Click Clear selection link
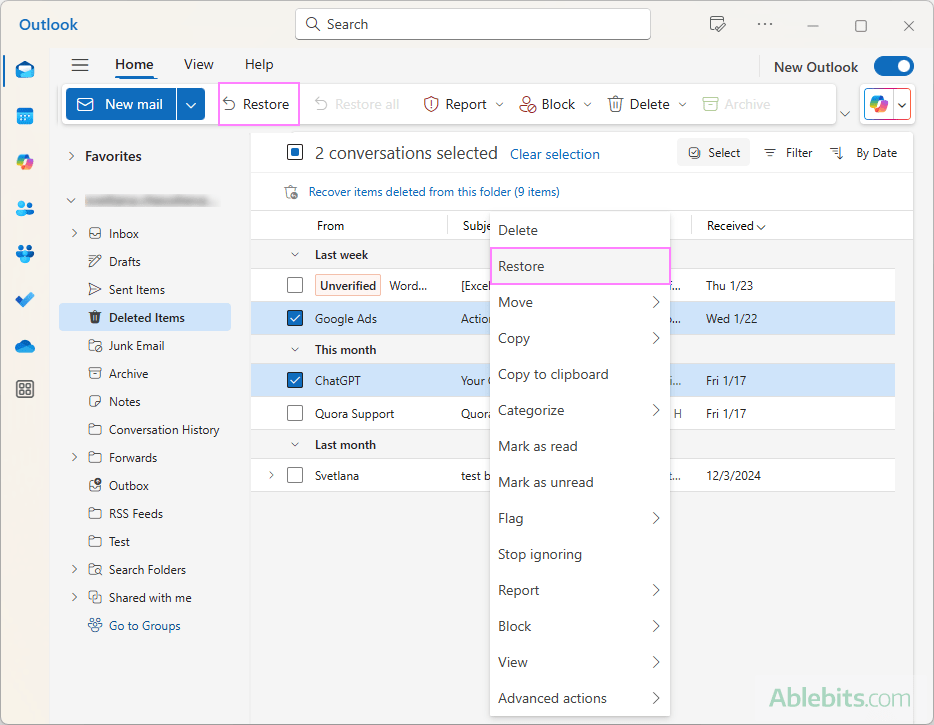 pos(555,154)
